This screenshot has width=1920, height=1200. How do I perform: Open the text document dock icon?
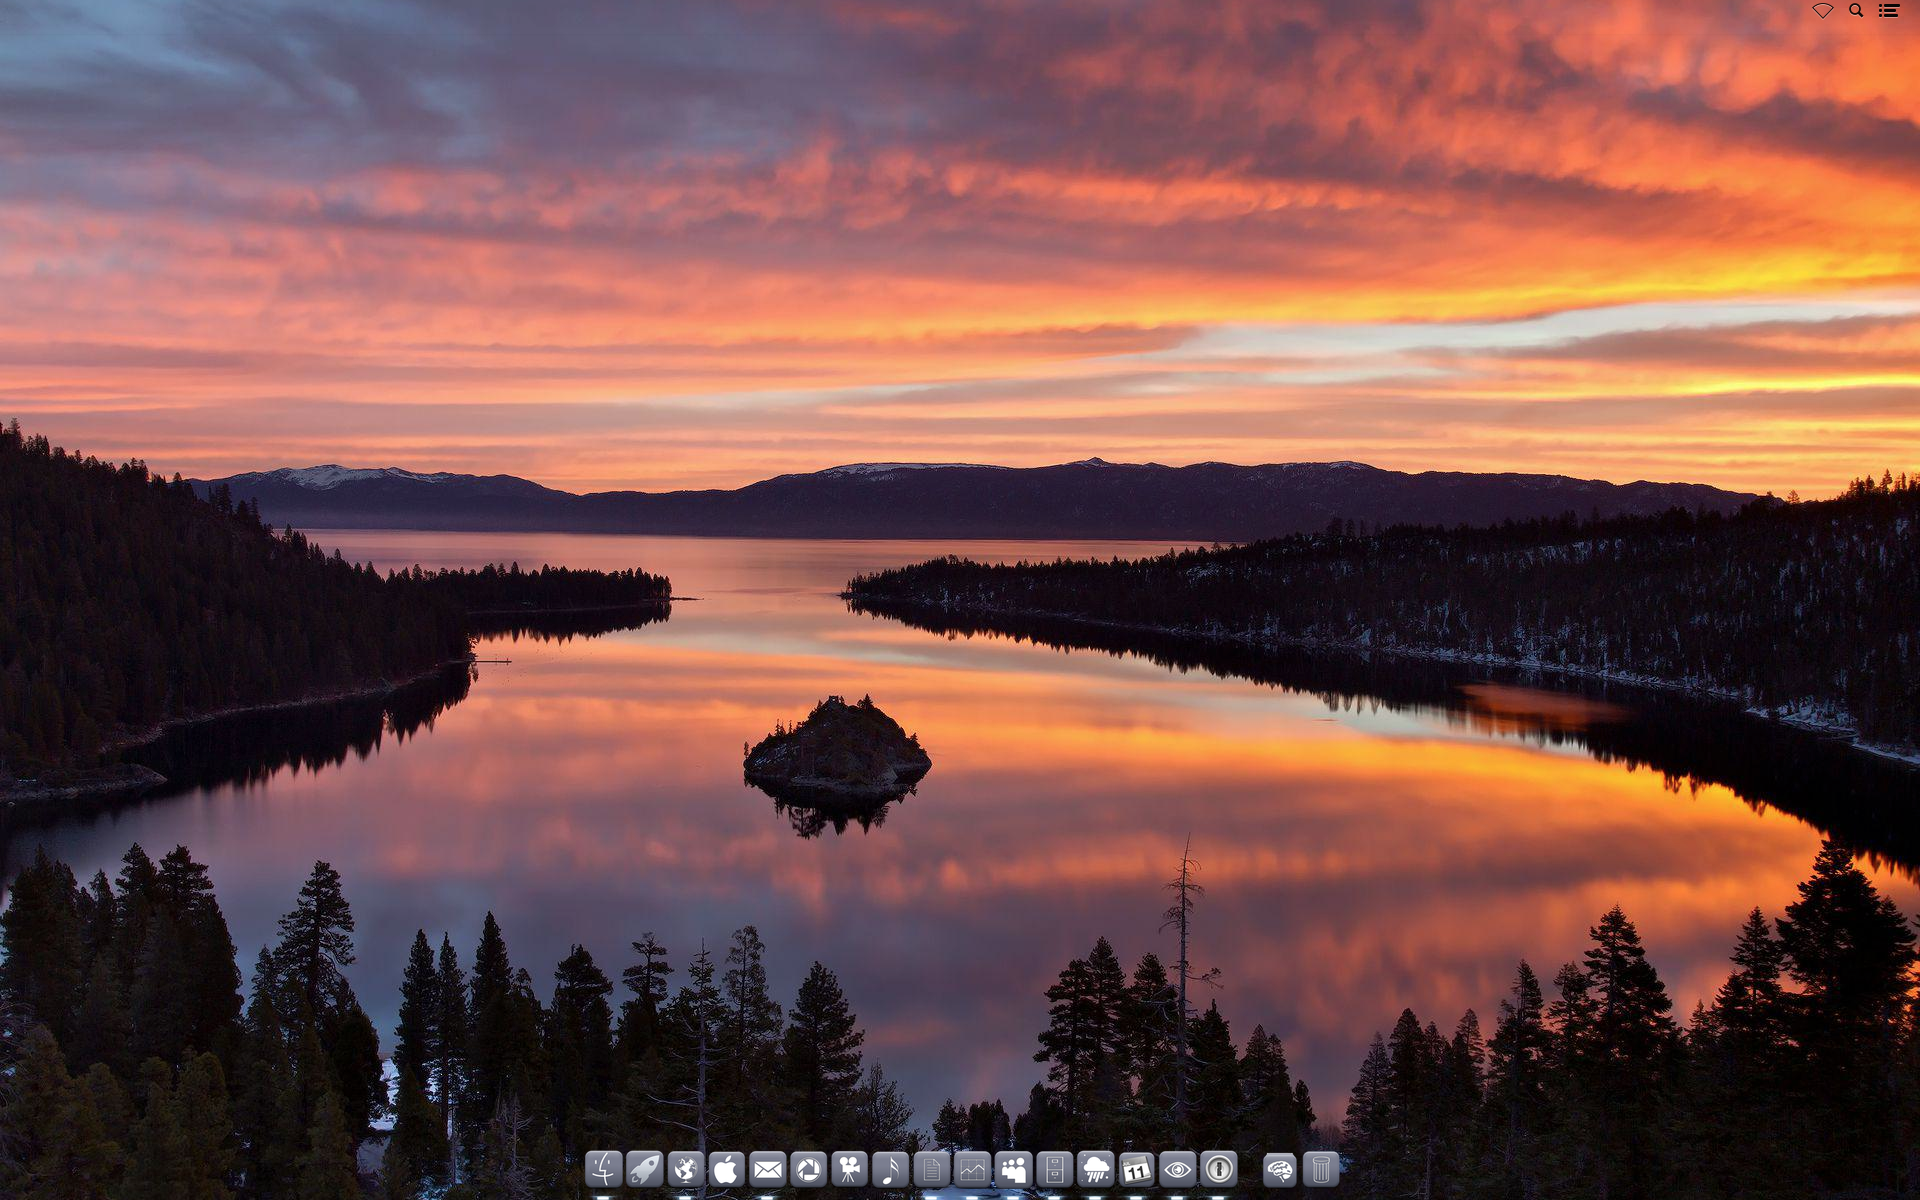click(x=931, y=1168)
